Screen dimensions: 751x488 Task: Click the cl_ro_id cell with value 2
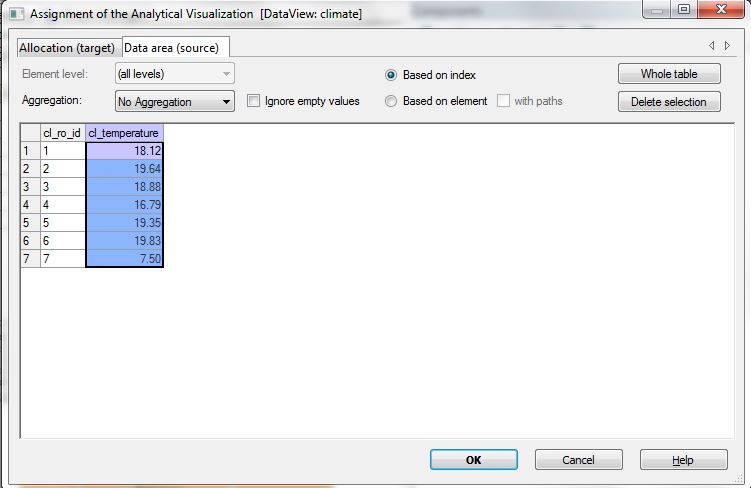click(63, 169)
